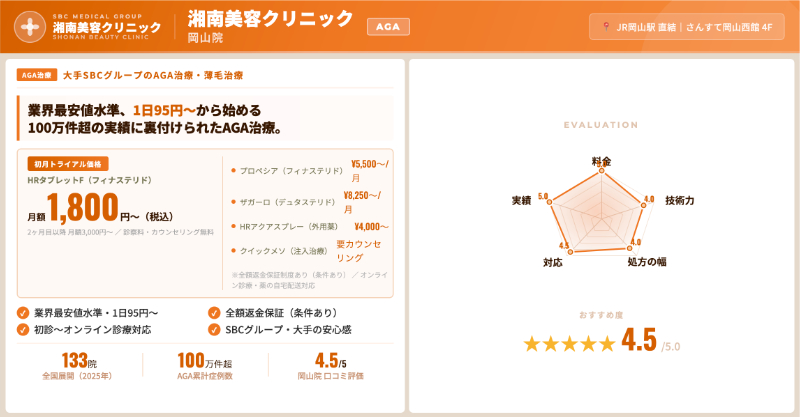Click the orange bullet beside プロペシア（フィナステリド）

(x=233, y=171)
